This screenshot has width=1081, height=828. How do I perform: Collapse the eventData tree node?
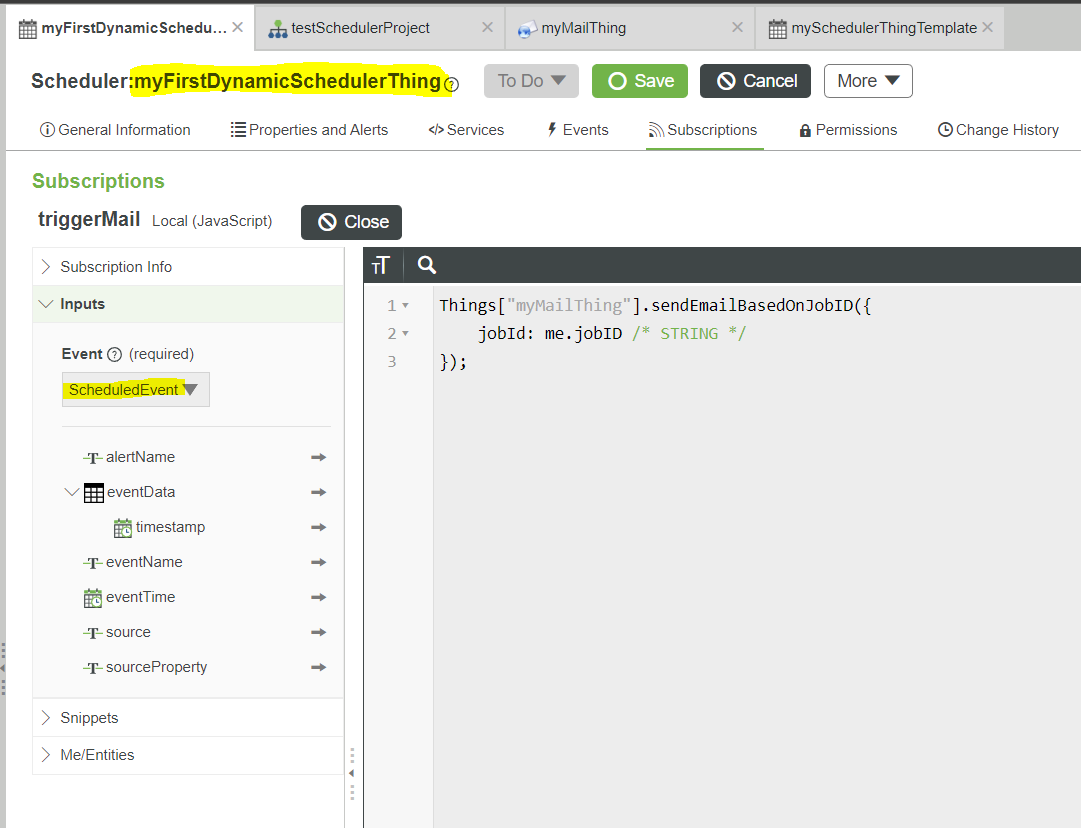click(68, 492)
